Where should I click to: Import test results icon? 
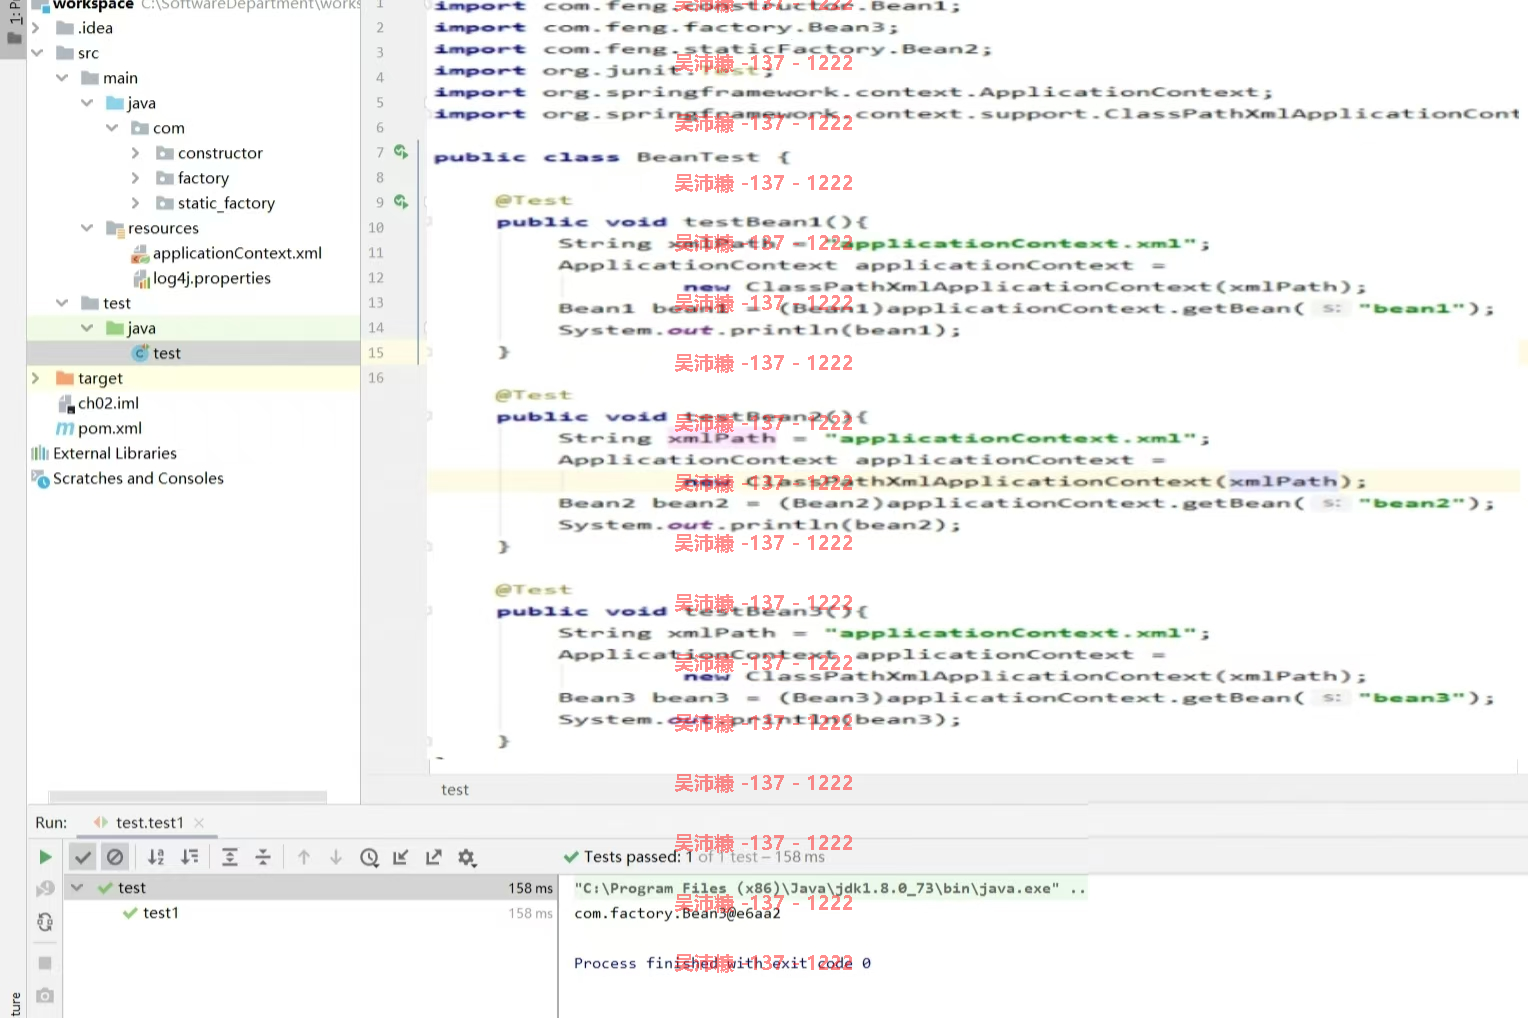[x=401, y=857]
